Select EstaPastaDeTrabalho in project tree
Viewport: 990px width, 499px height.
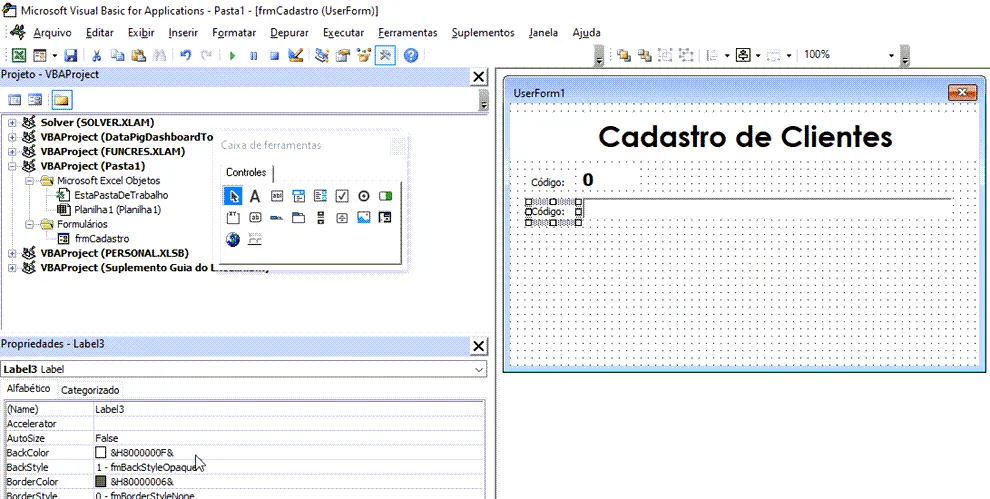[121, 195]
